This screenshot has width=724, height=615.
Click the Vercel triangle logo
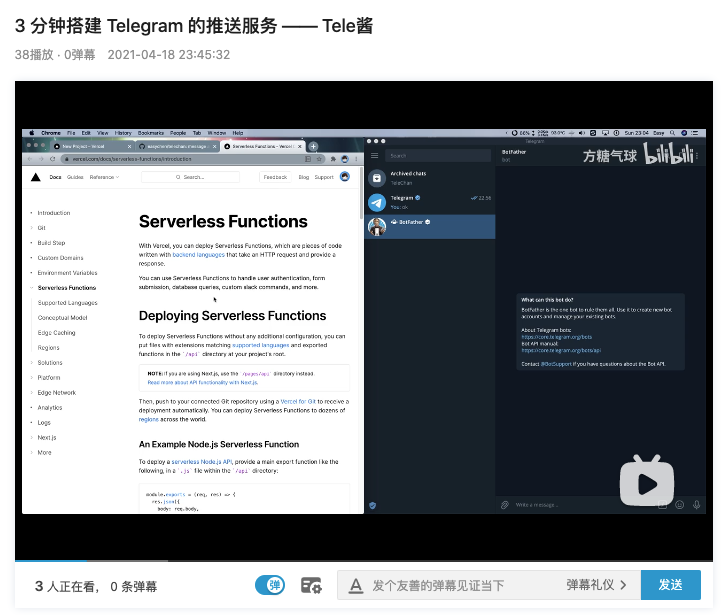36,177
